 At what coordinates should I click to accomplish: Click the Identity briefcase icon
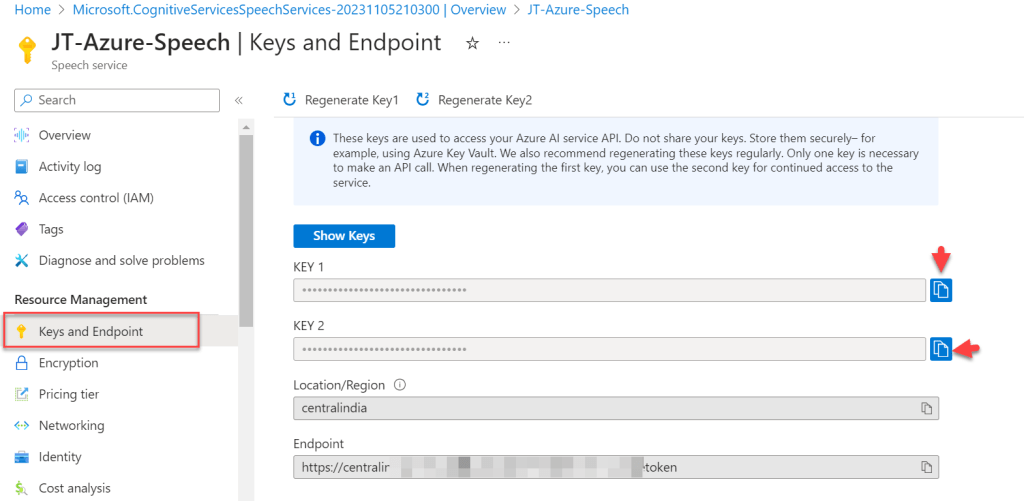click(x=22, y=457)
